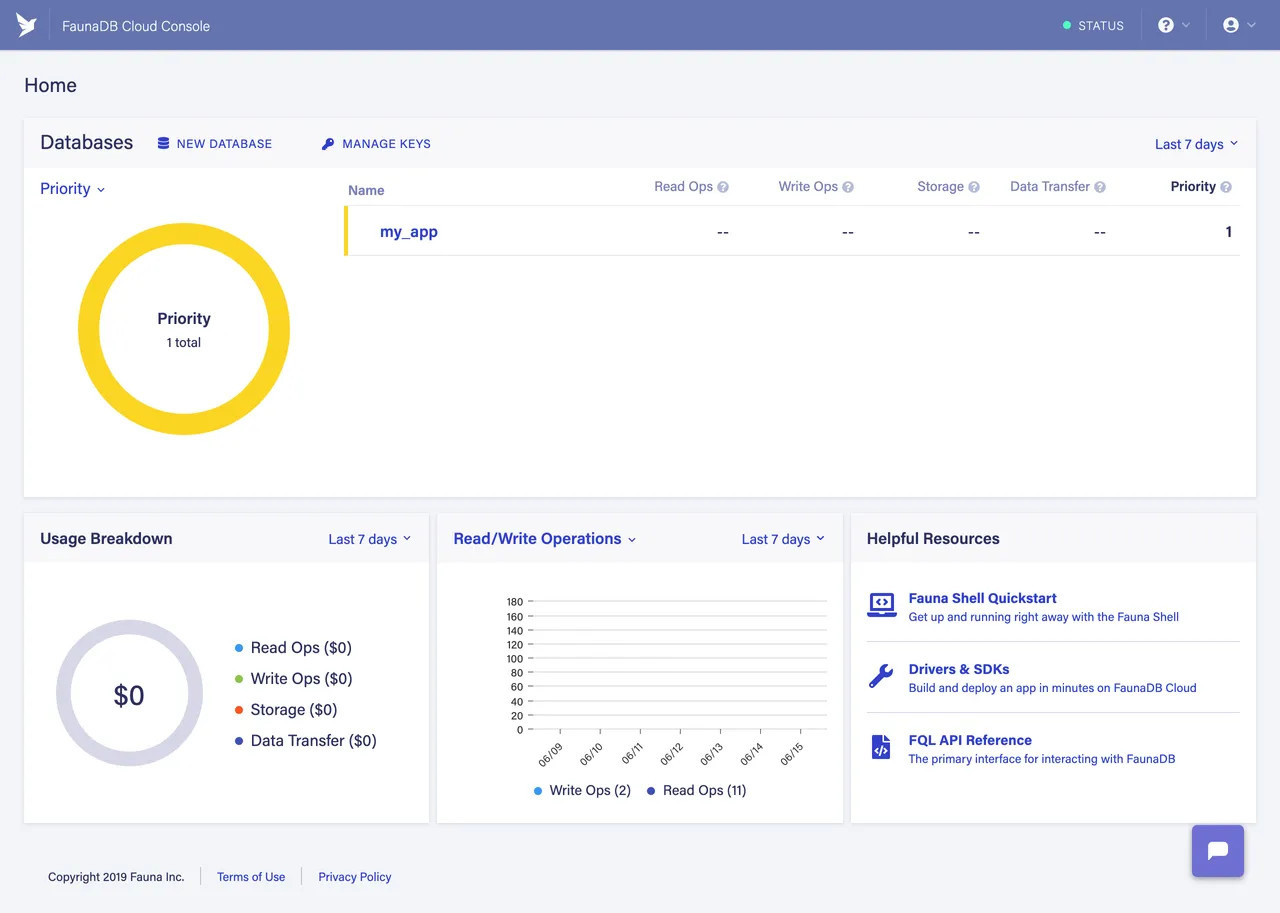
Task: Toggle Data Transfer ($0) legend entry
Action: click(x=305, y=741)
